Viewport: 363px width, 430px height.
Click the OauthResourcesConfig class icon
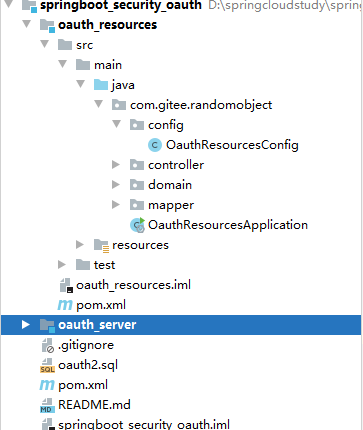[x=155, y=145]
